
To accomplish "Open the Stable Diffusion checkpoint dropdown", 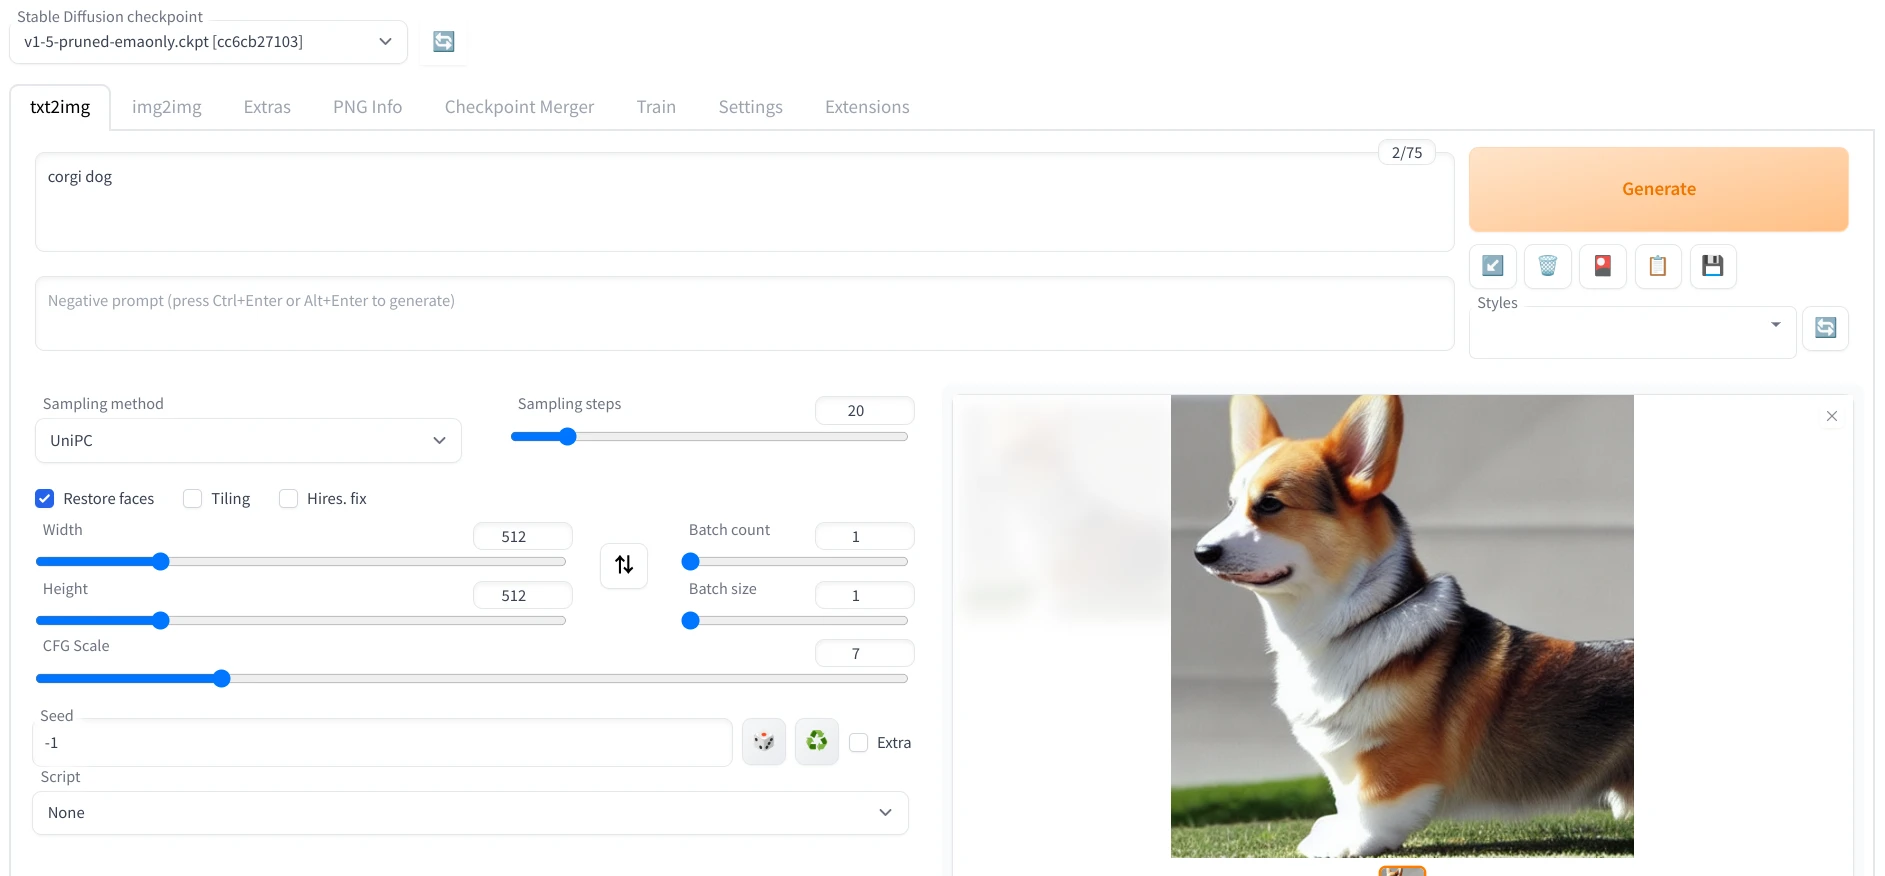I will [x=208, y=42].
